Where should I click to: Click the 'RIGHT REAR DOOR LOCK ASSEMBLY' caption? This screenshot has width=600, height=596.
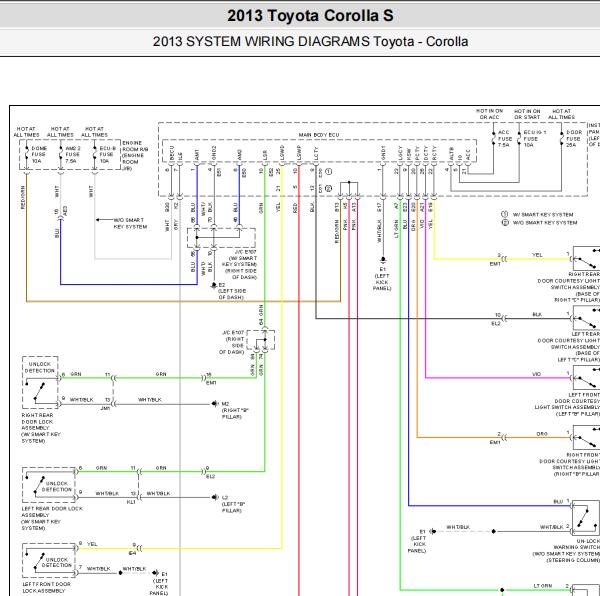(41, 428)
